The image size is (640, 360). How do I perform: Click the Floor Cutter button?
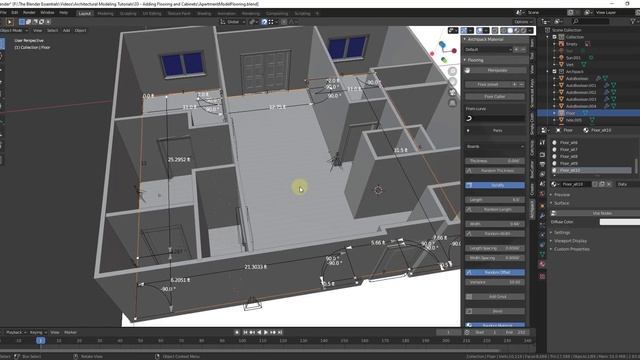[495, 97]
